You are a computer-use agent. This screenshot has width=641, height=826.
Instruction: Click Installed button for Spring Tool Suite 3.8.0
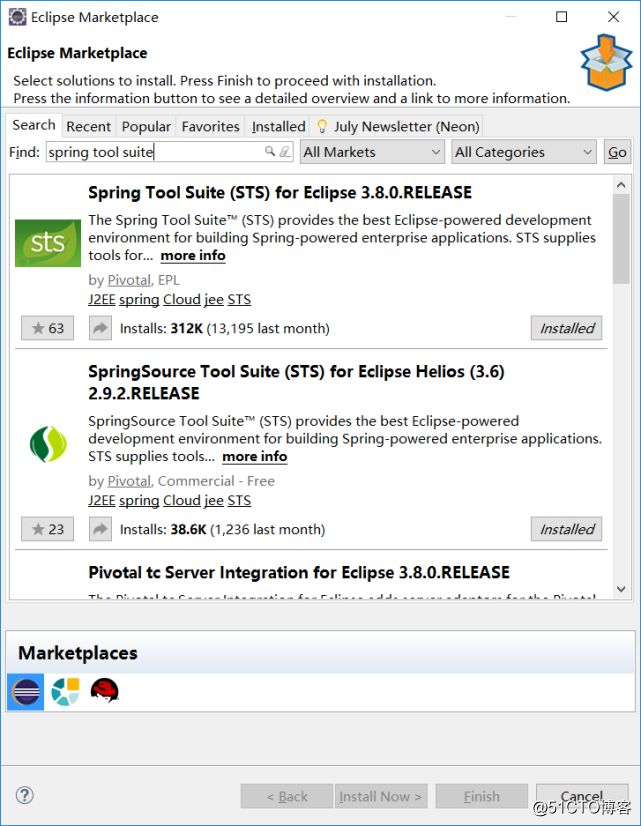(566, 328)
